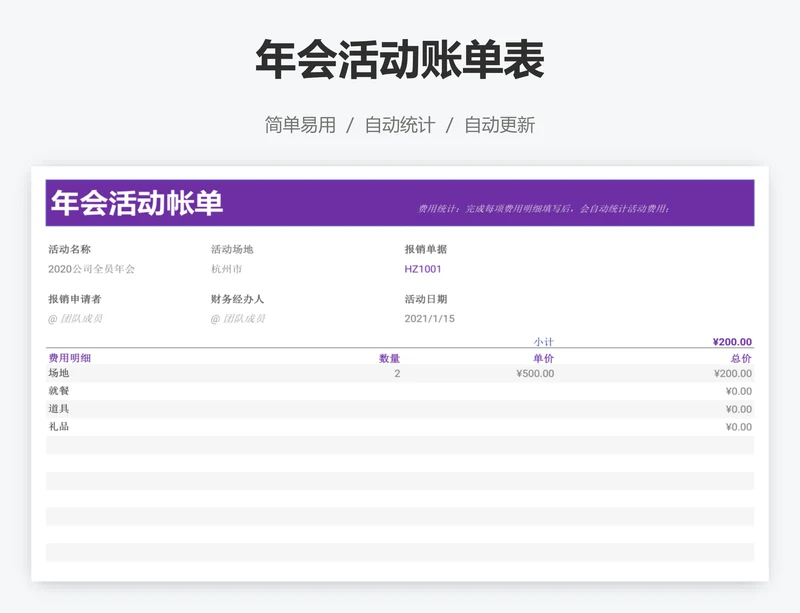Click the @团队成员 field under 报销申请者
800x613 pixels.
pos(75,318)
